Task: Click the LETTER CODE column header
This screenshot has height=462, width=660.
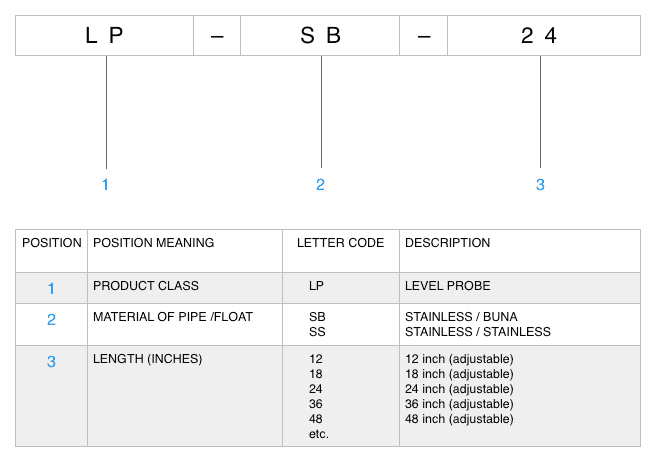Action: pyautogui.click(x=341, y=243)
